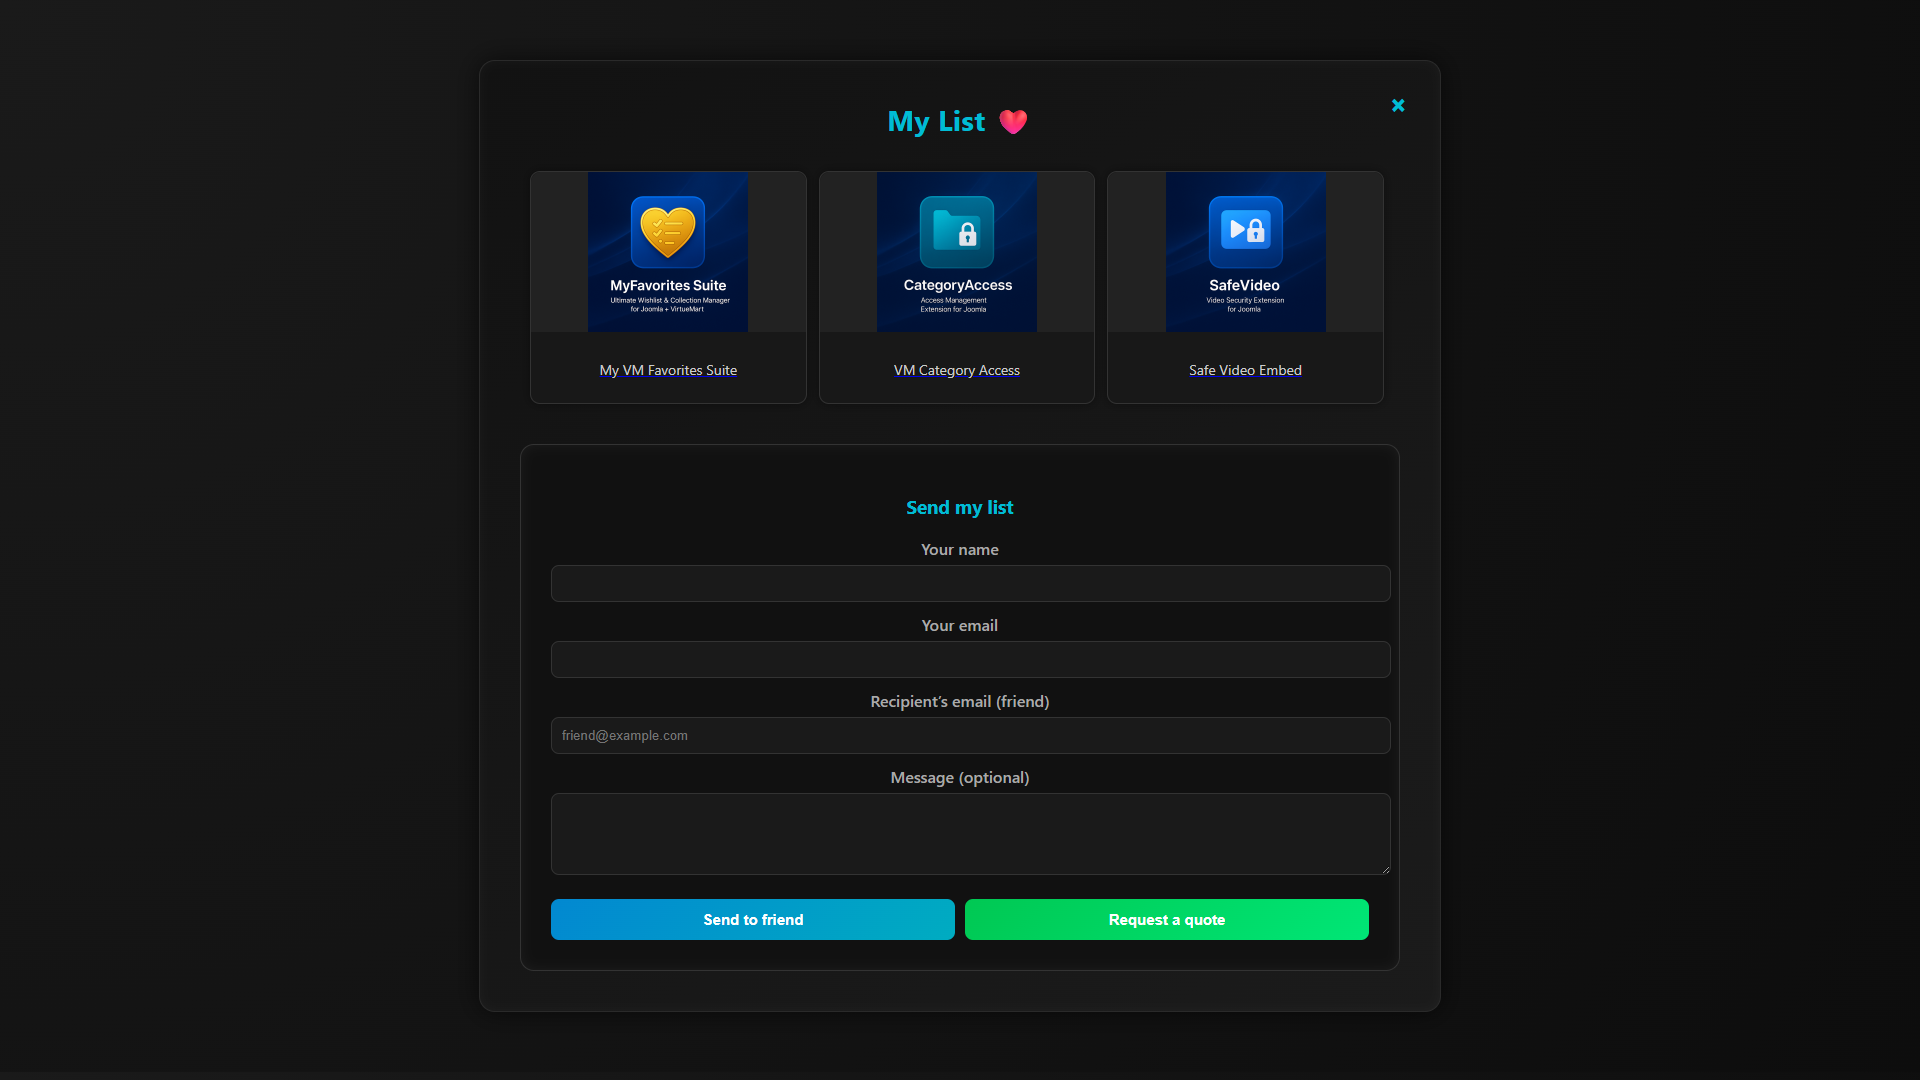Focus the Your email input field
Screen dimensions: 1920x1080
coord(970,660)
